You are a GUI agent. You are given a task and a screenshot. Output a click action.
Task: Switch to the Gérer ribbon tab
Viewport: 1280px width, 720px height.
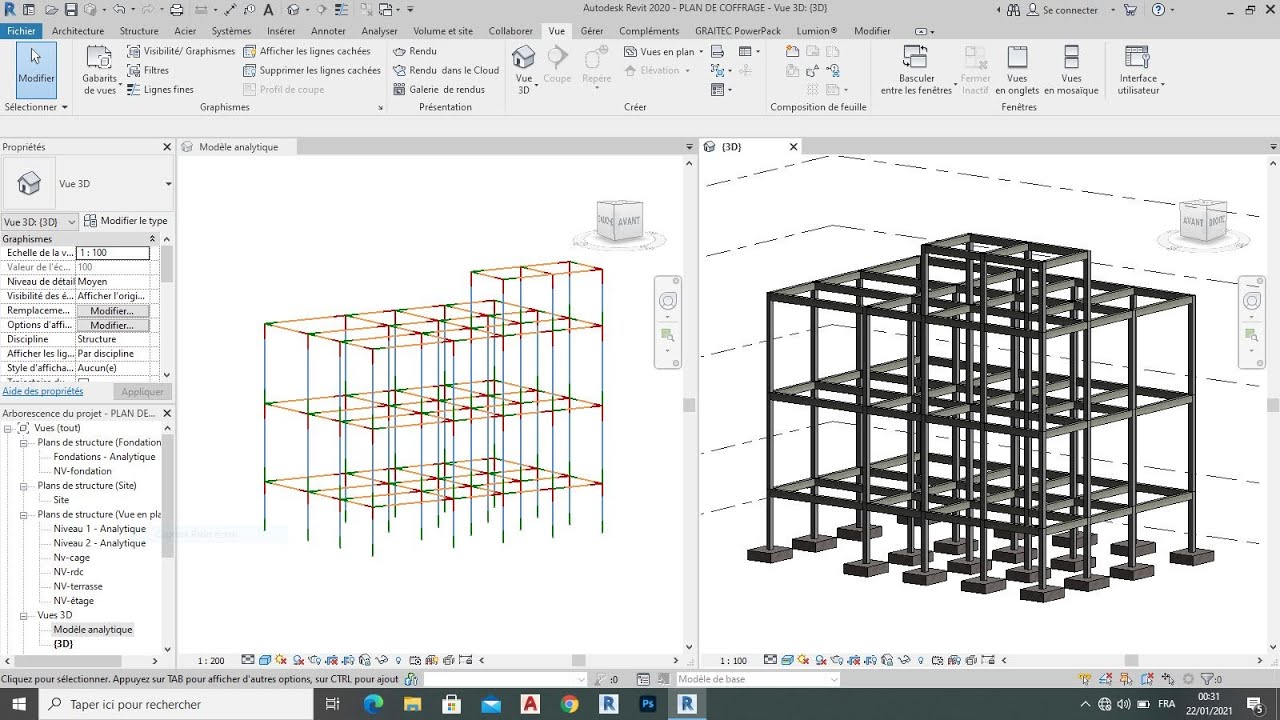592,31
